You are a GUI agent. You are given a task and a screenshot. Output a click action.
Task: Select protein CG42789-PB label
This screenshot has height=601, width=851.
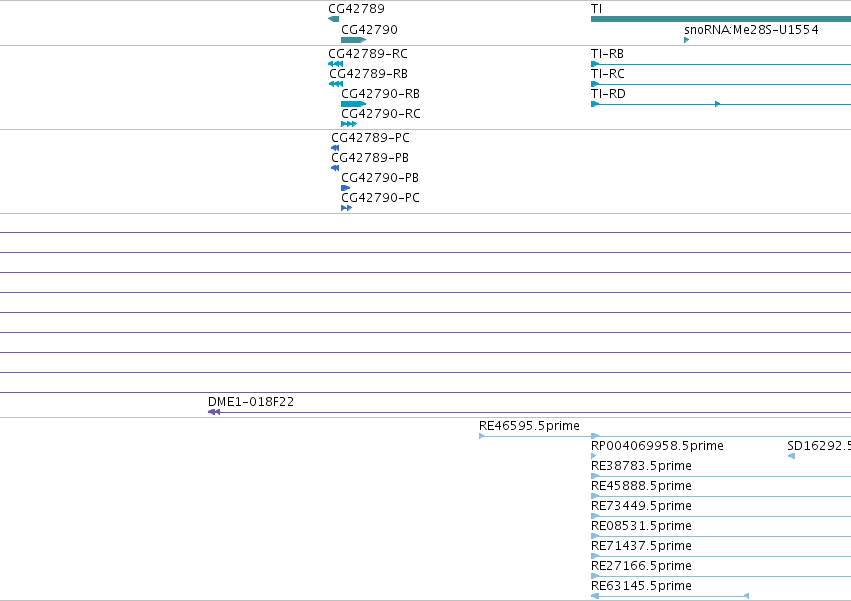pyautogui.click(x=370, y=158)
